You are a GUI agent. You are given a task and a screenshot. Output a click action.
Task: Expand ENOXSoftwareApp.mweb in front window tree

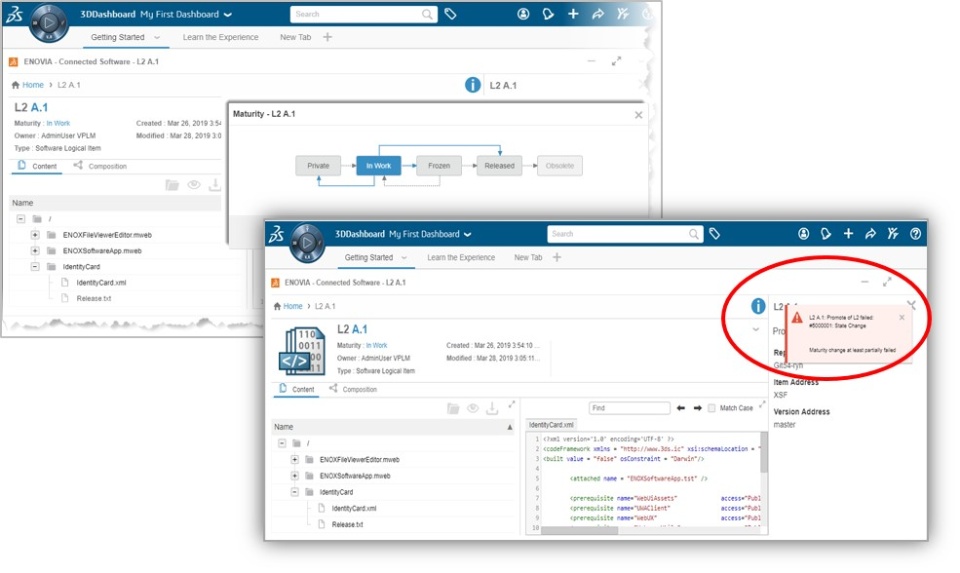click(294, 476)
